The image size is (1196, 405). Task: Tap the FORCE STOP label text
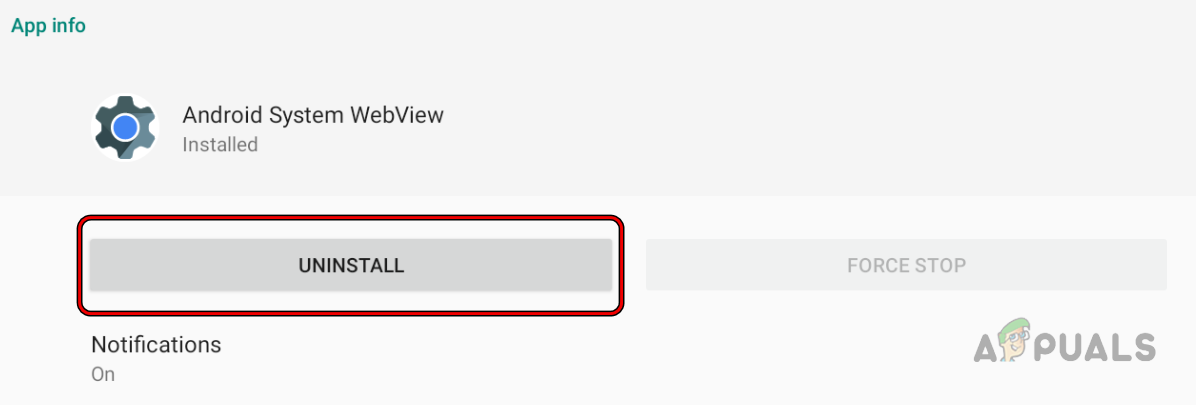click(x=906, y=266)
